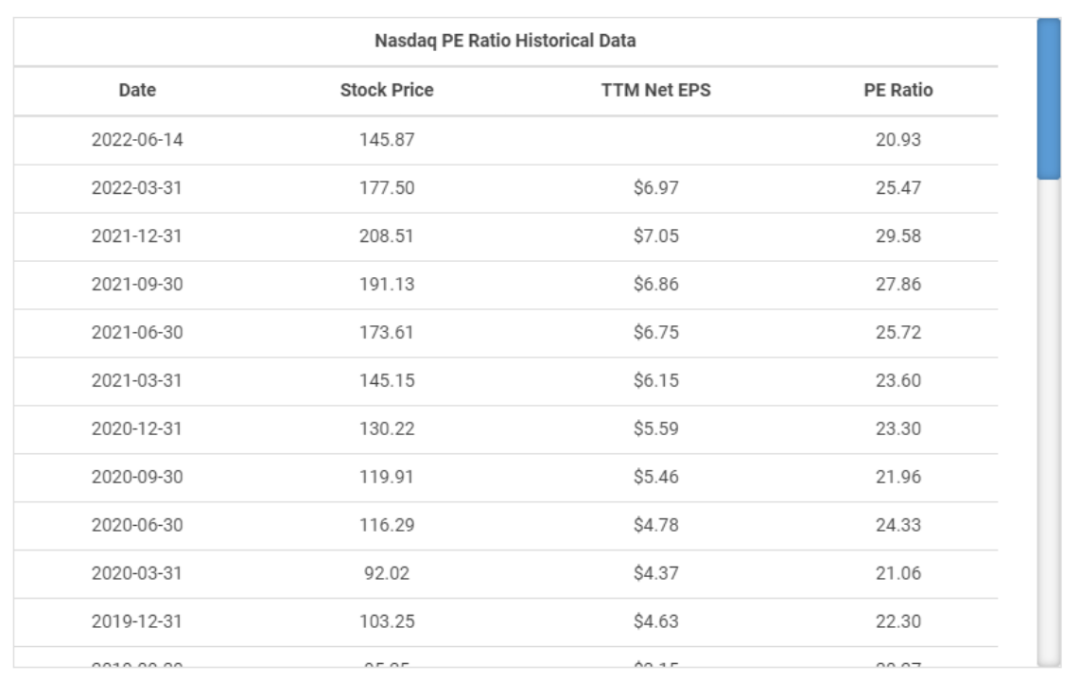Click the scrollbar track below the thumb

(x=1048, y=420)
